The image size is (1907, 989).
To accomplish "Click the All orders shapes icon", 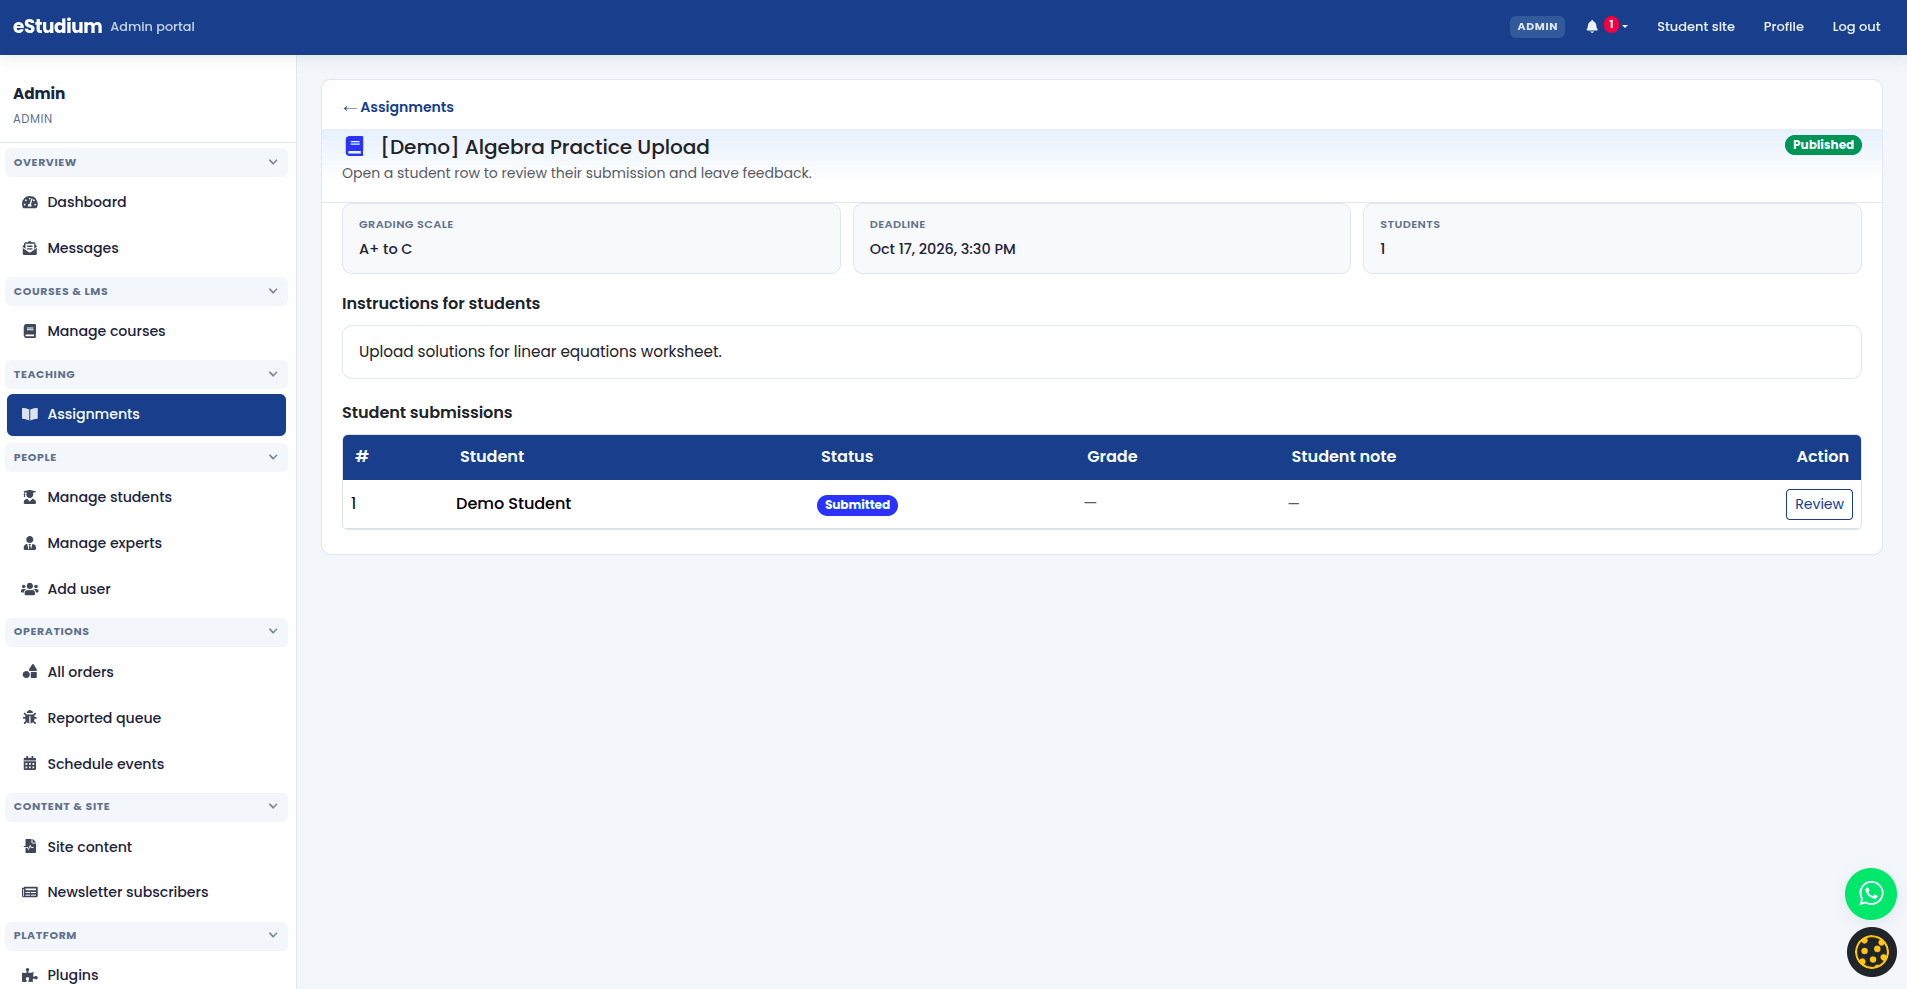I will [x=30, y=672].
